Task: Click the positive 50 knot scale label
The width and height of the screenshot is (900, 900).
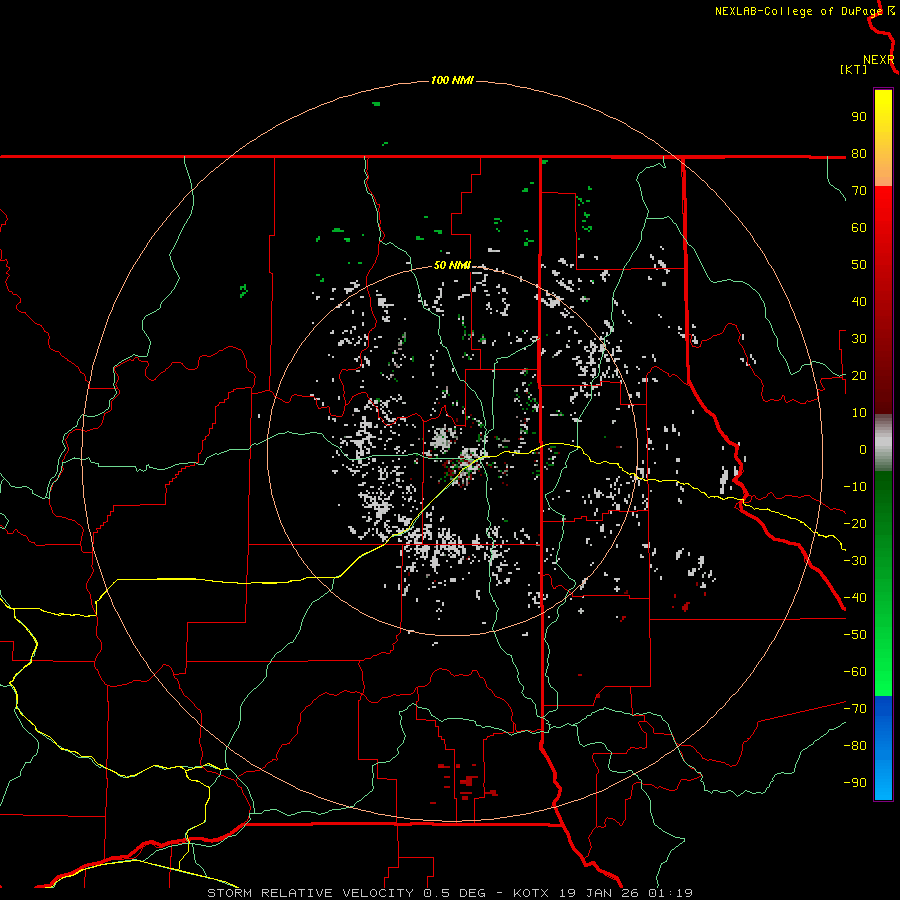Action: 859,265
